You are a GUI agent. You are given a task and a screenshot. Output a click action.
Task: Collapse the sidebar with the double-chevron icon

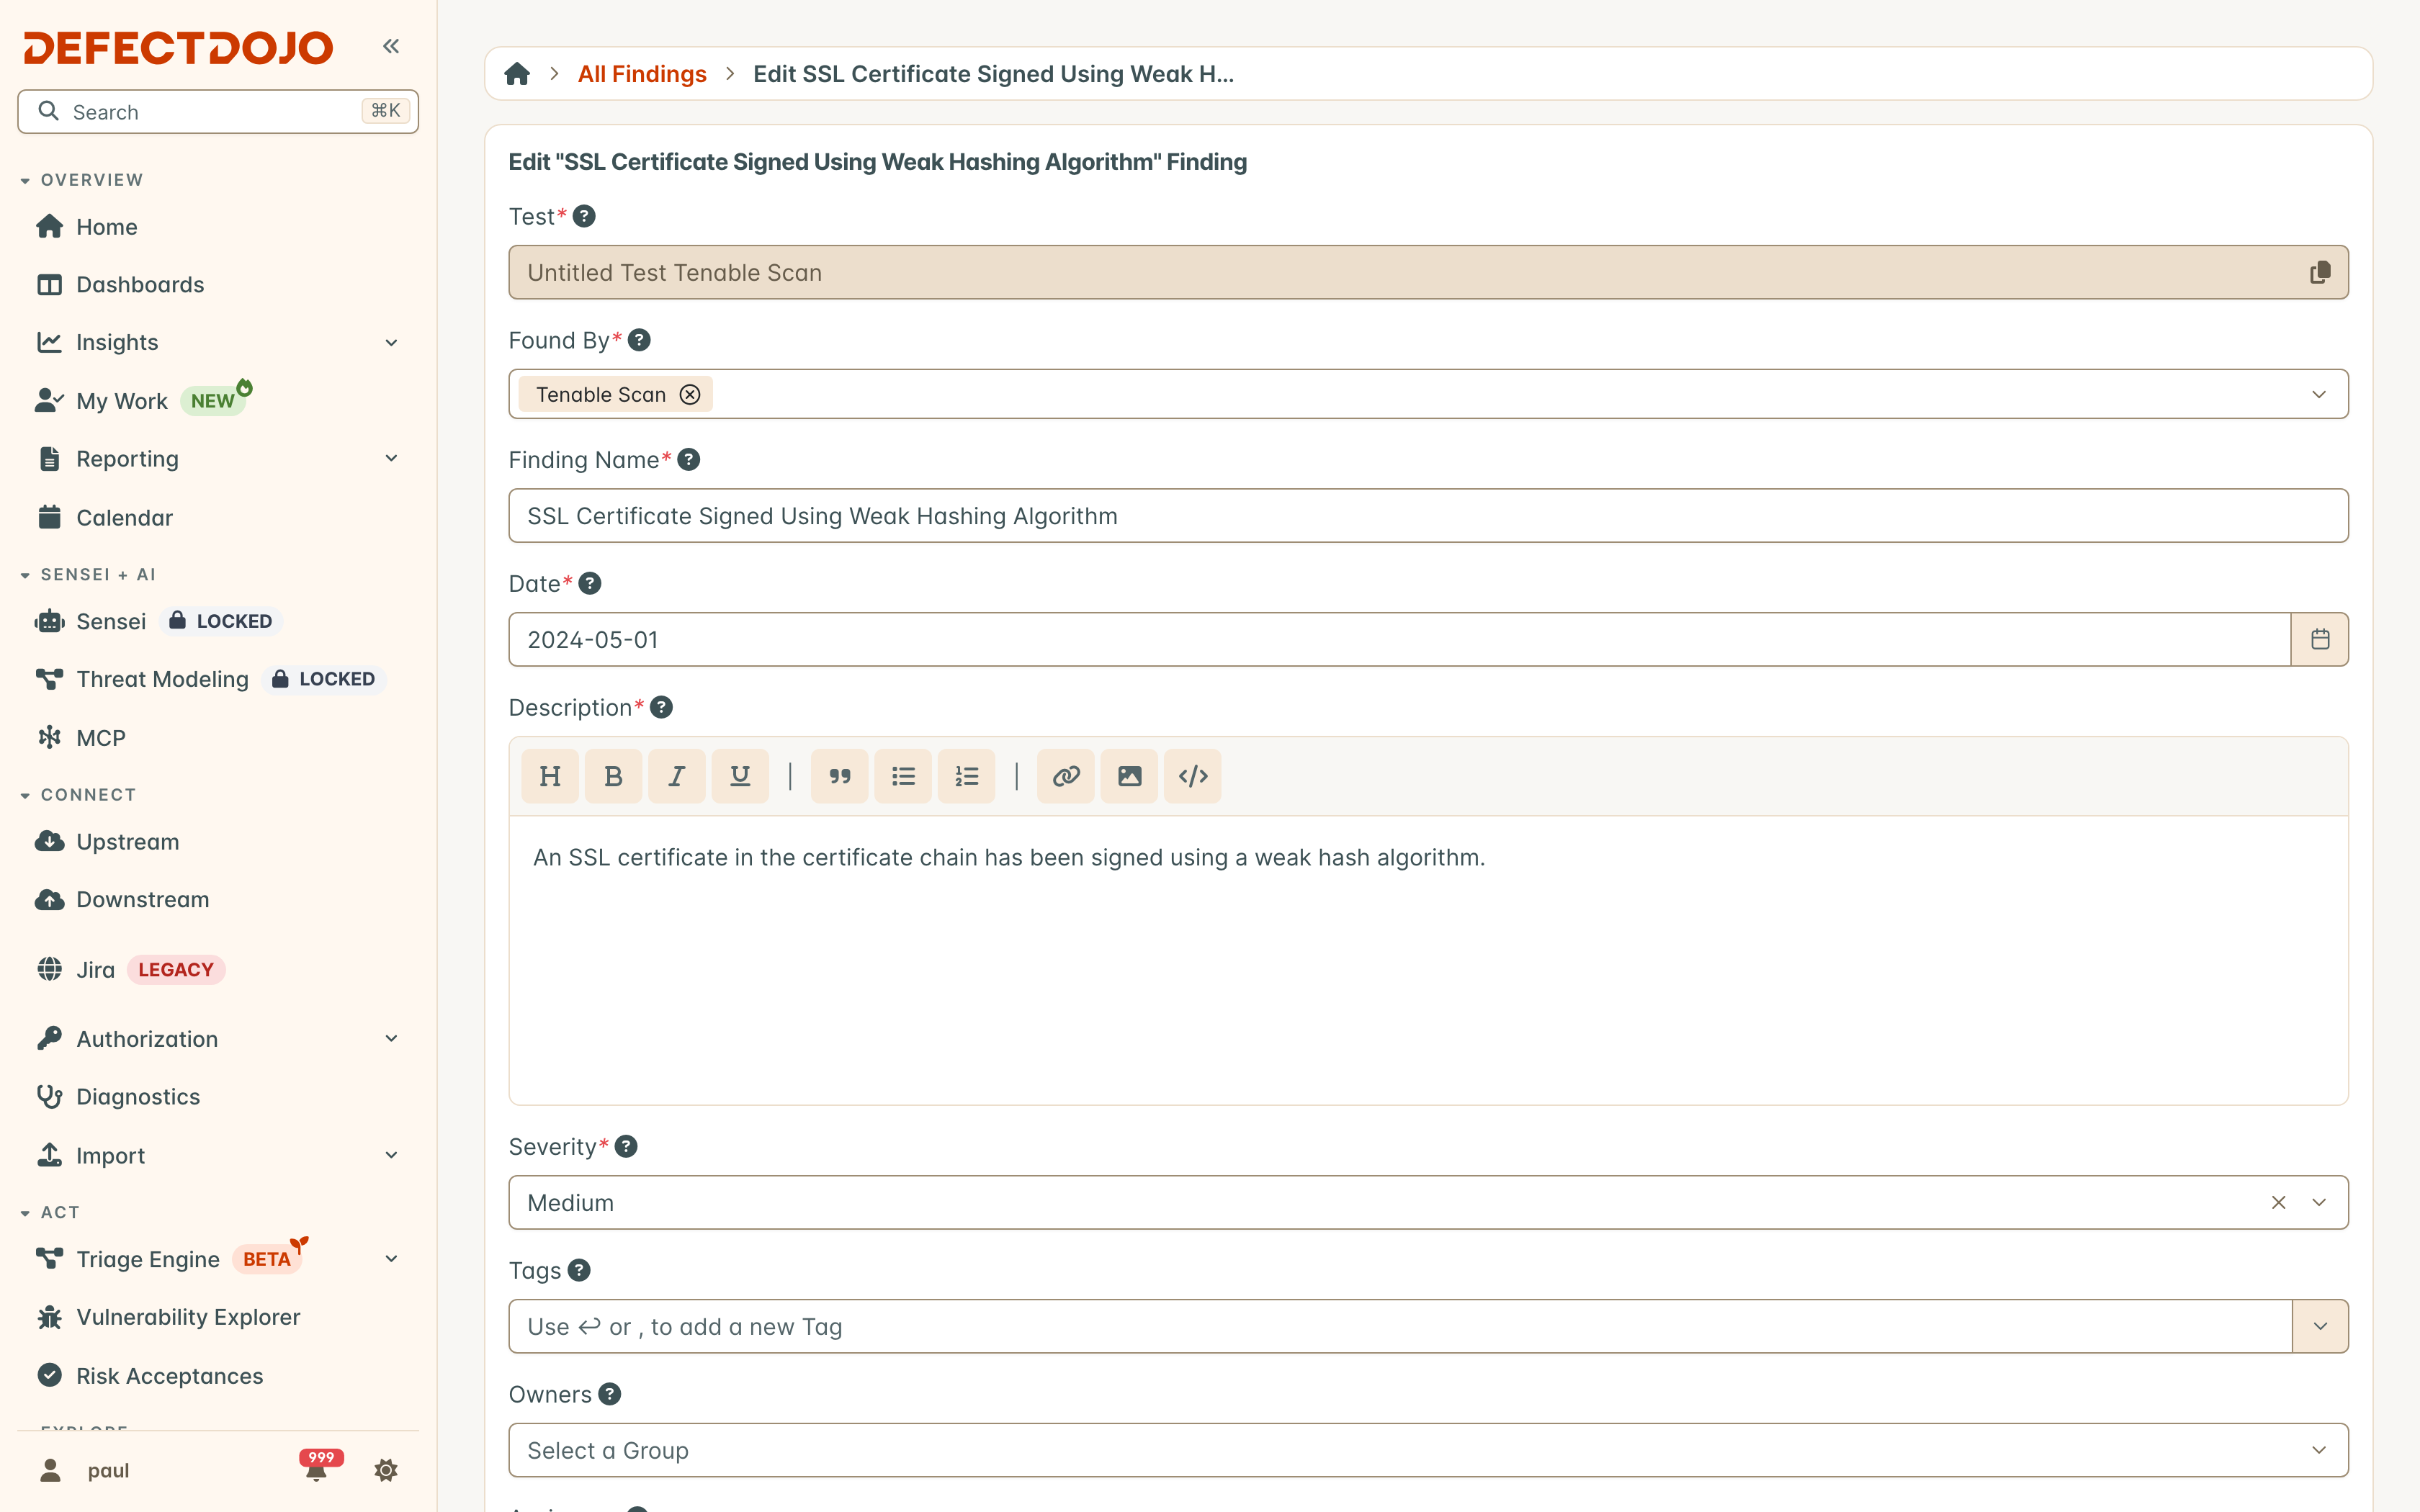pyautogui.click(x=391, y=46)
